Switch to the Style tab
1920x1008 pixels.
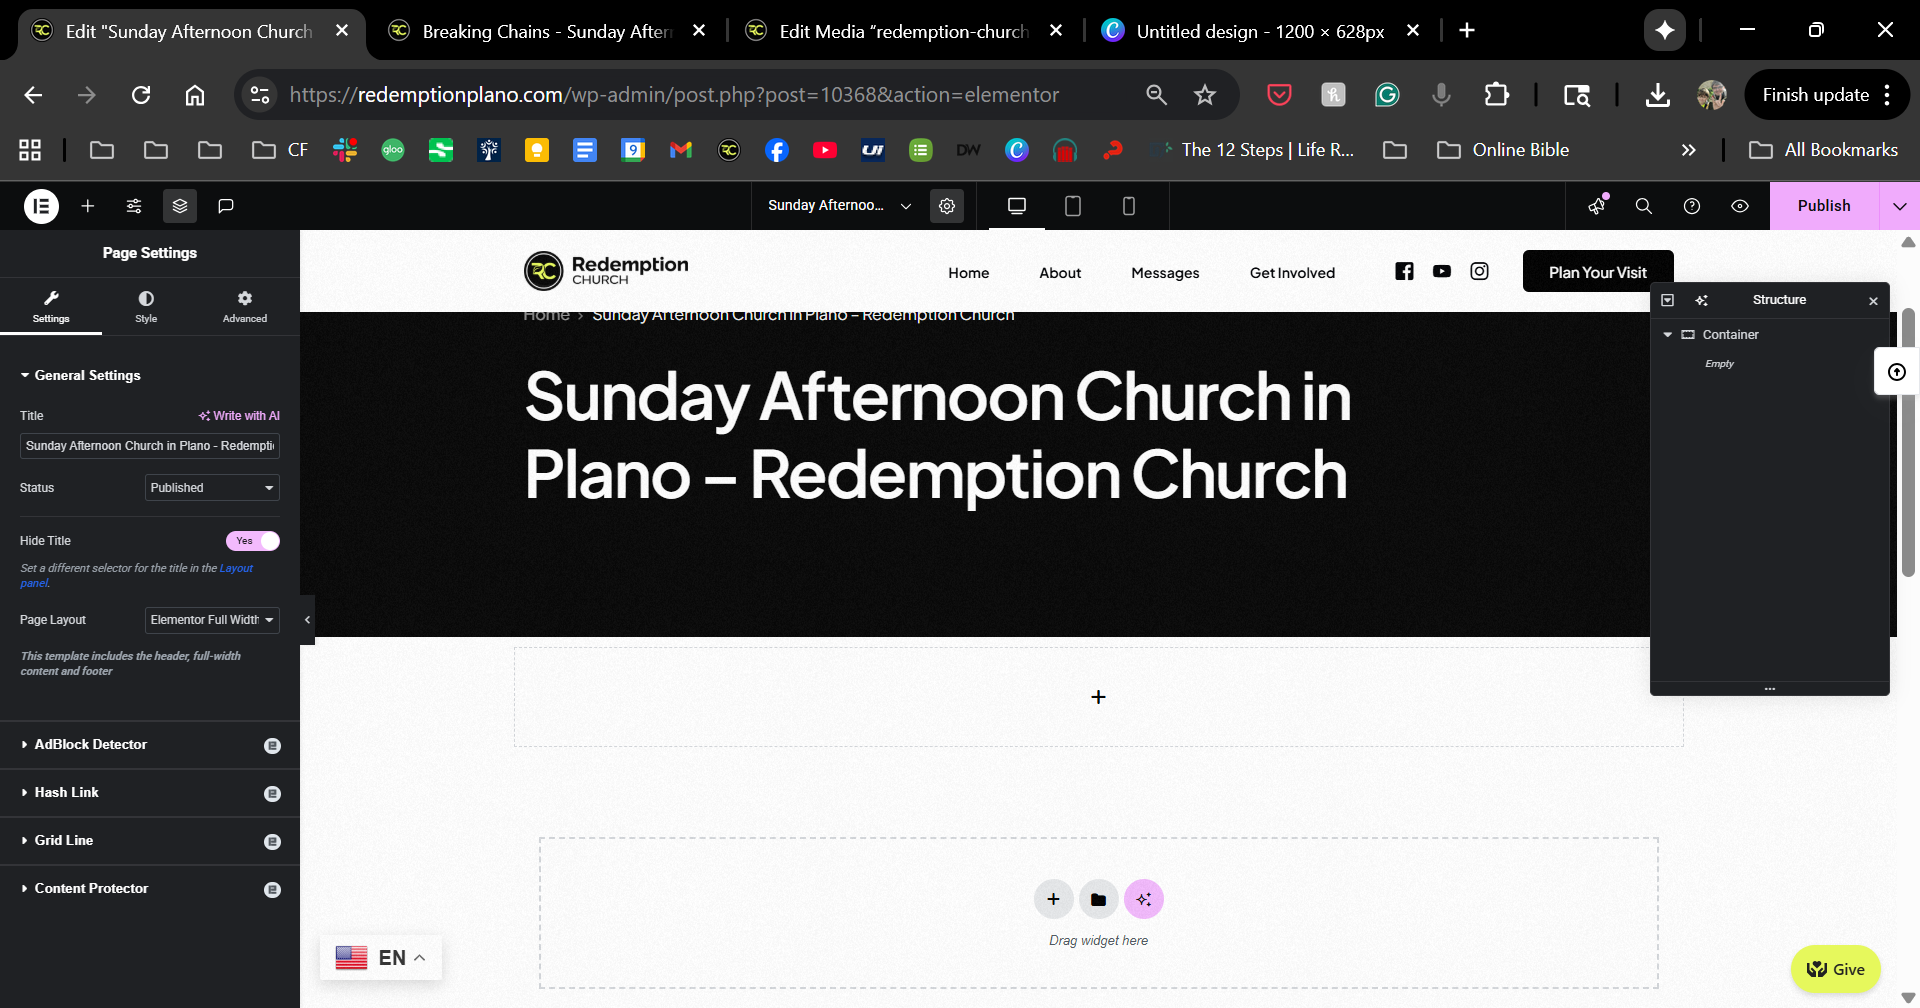(146, 306)
